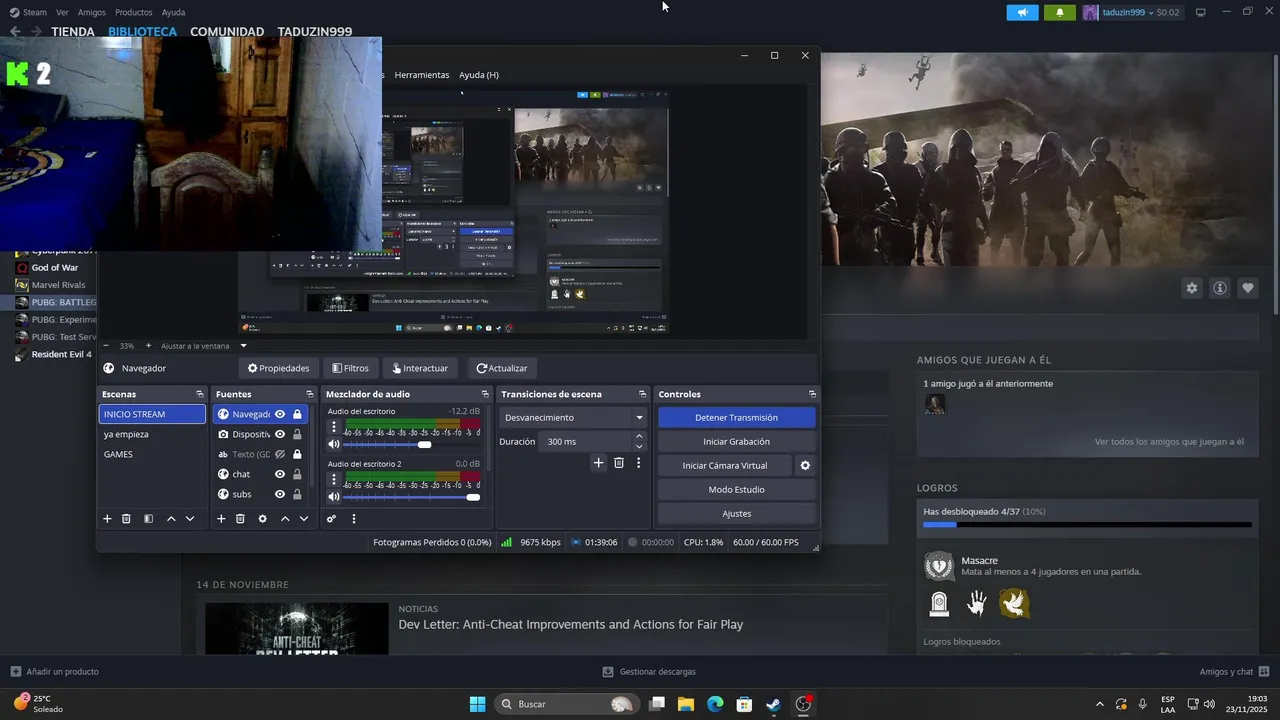The width and height of the screenshot is (1280, 720).
Task: Hide the subs source eye icon
Action: pos(280,494)
